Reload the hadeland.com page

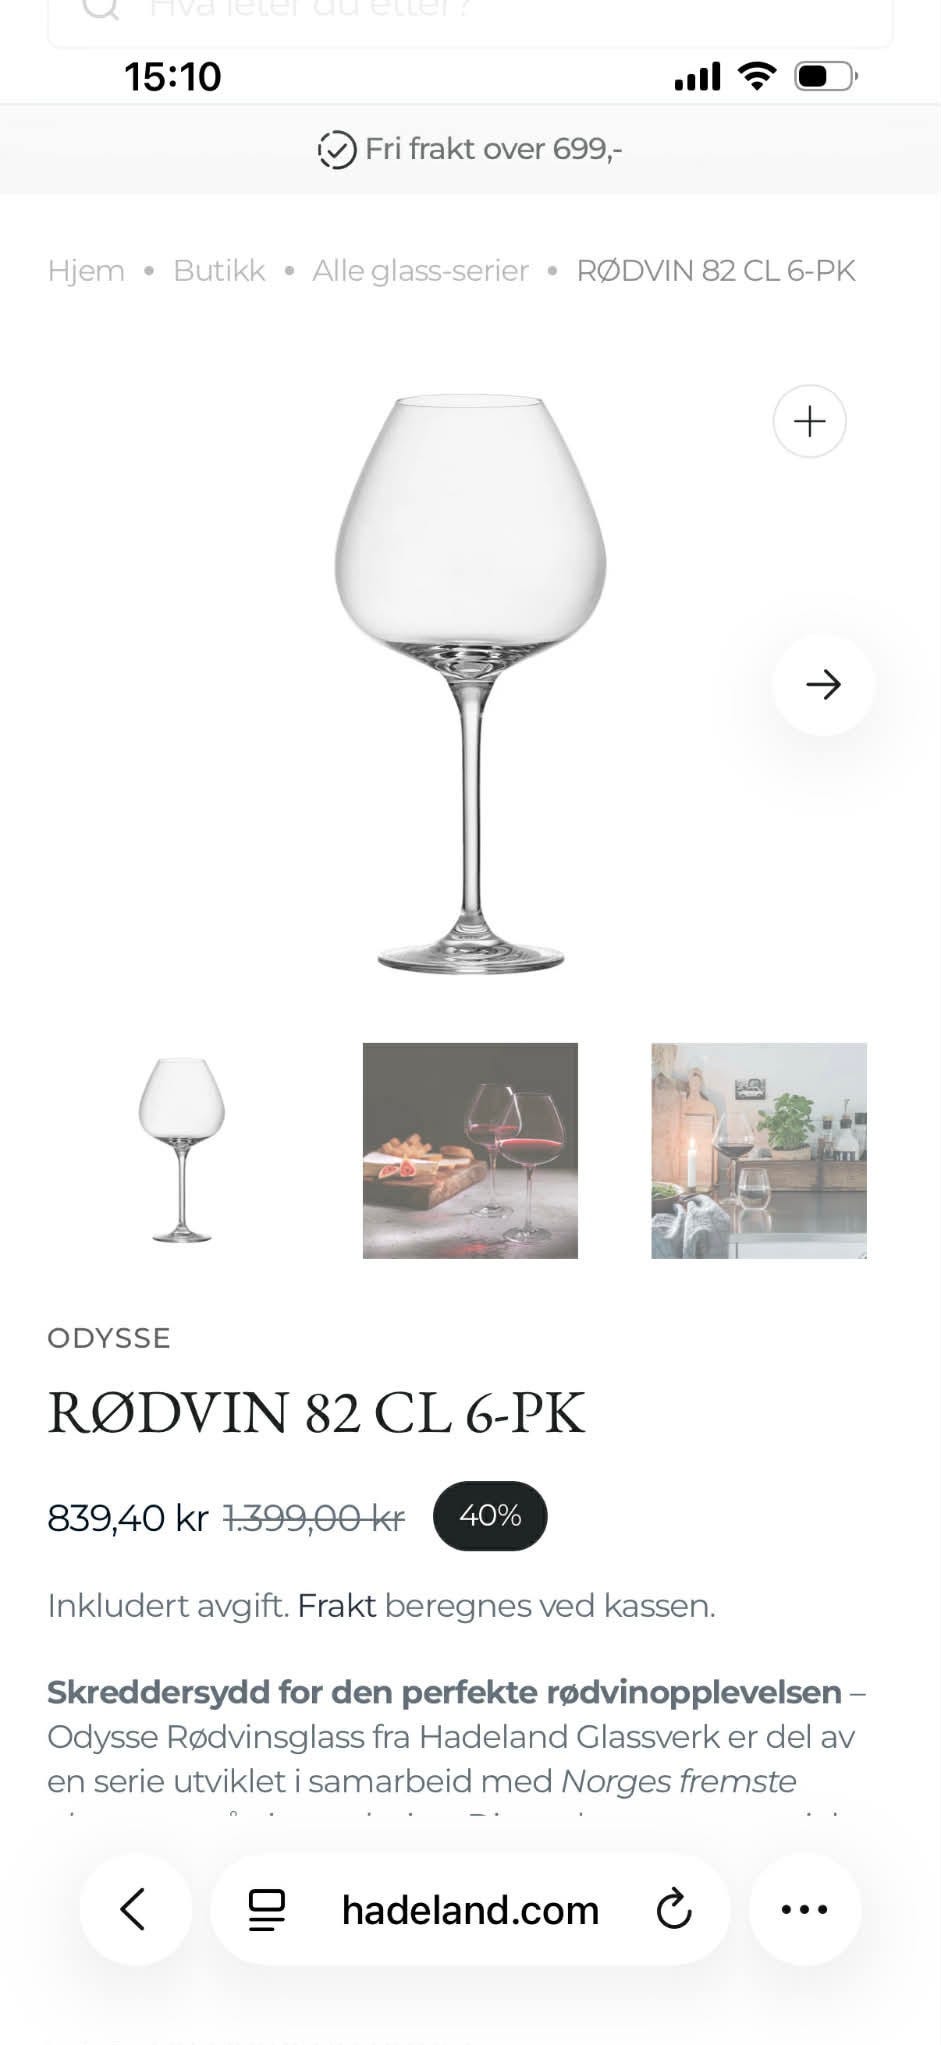pyautogui.click(x=674, y=1908)
